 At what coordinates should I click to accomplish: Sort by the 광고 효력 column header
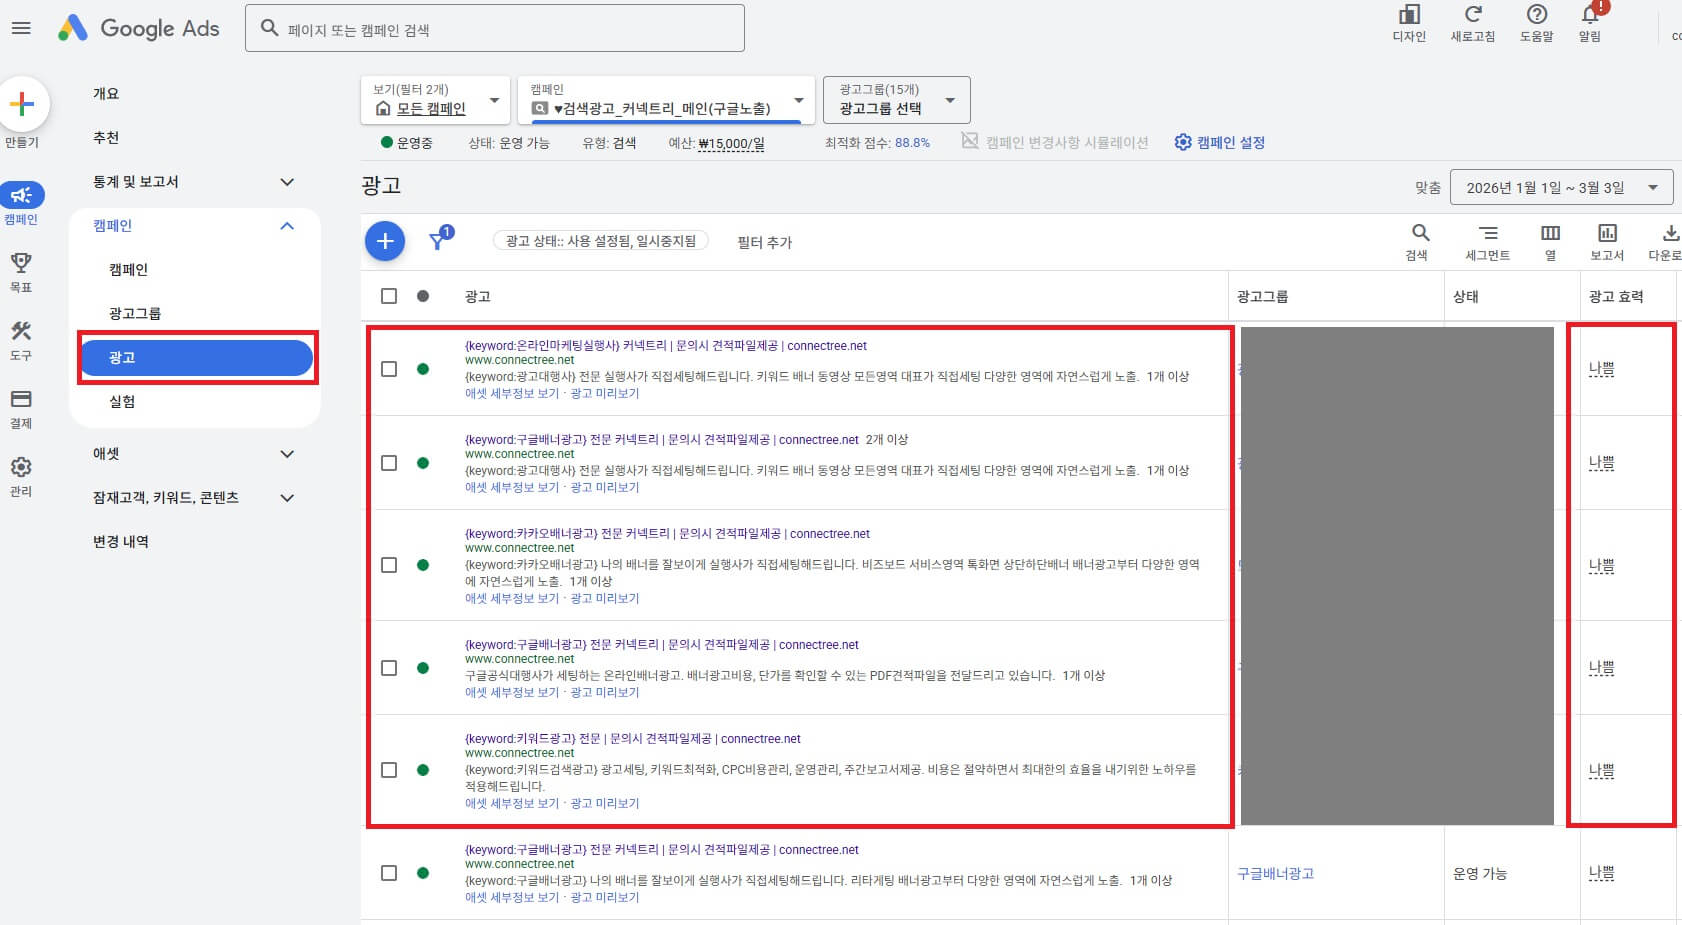(x=1616, y=296)
